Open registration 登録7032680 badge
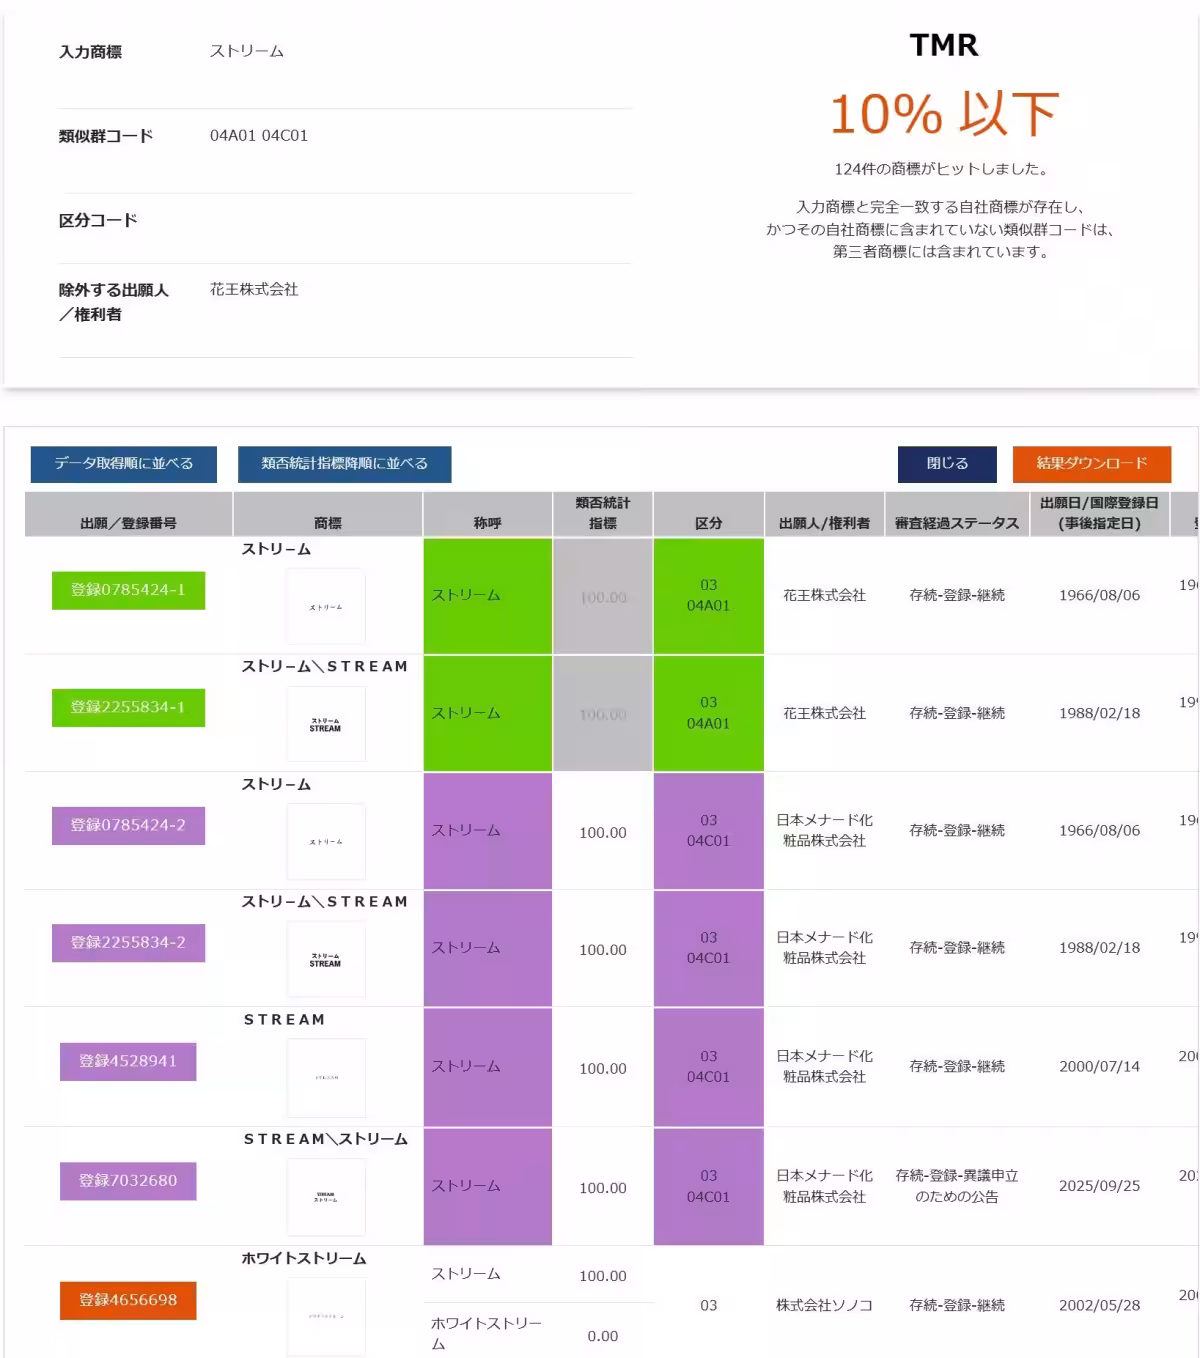 (x=128, y=1180)
